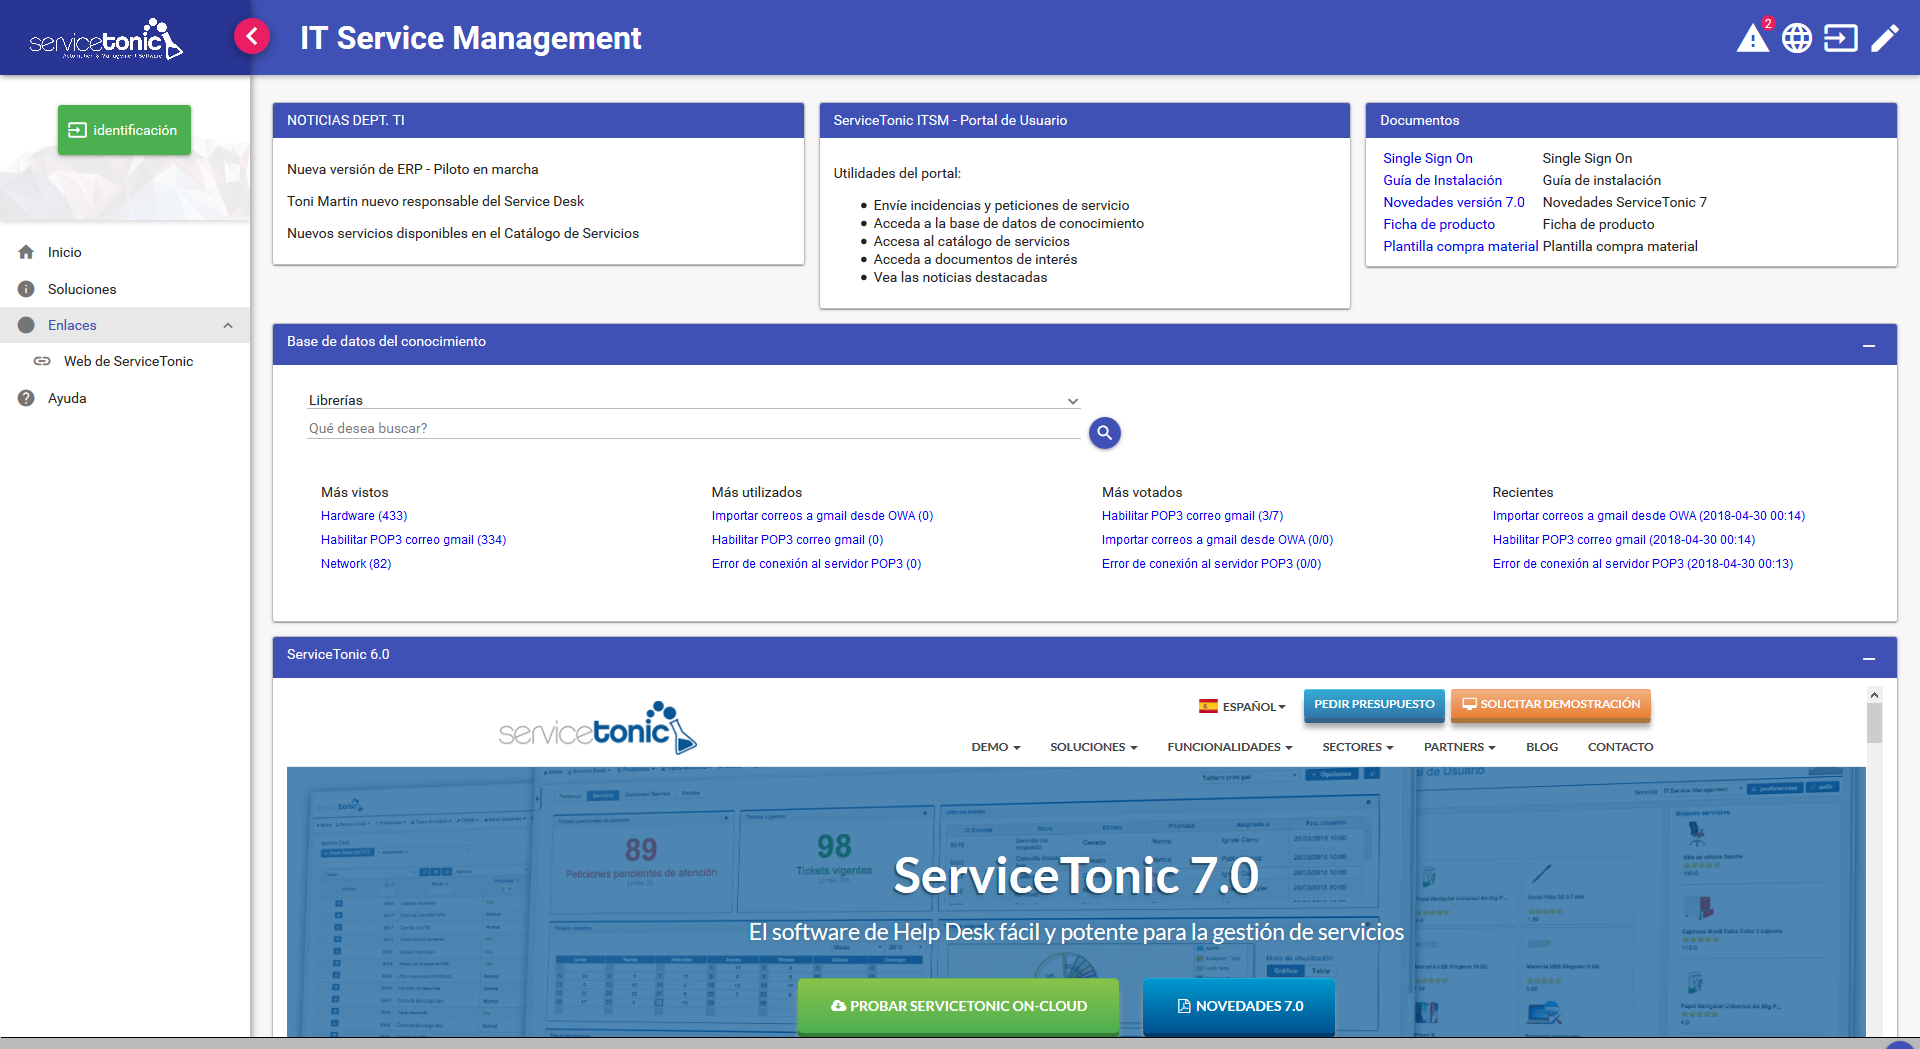This screenshot has width=1920, height=1049.
Task: Open Ayuda in the sidebar menu
Action: click(67, 398)
